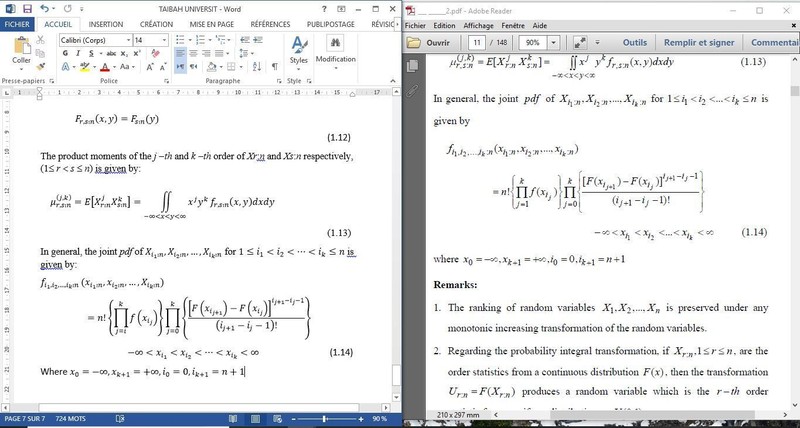Decrease font size with the smaller A icon
The height and width of the screenshot is (428, 800).
pyautogui.click(x=163, y=67)
